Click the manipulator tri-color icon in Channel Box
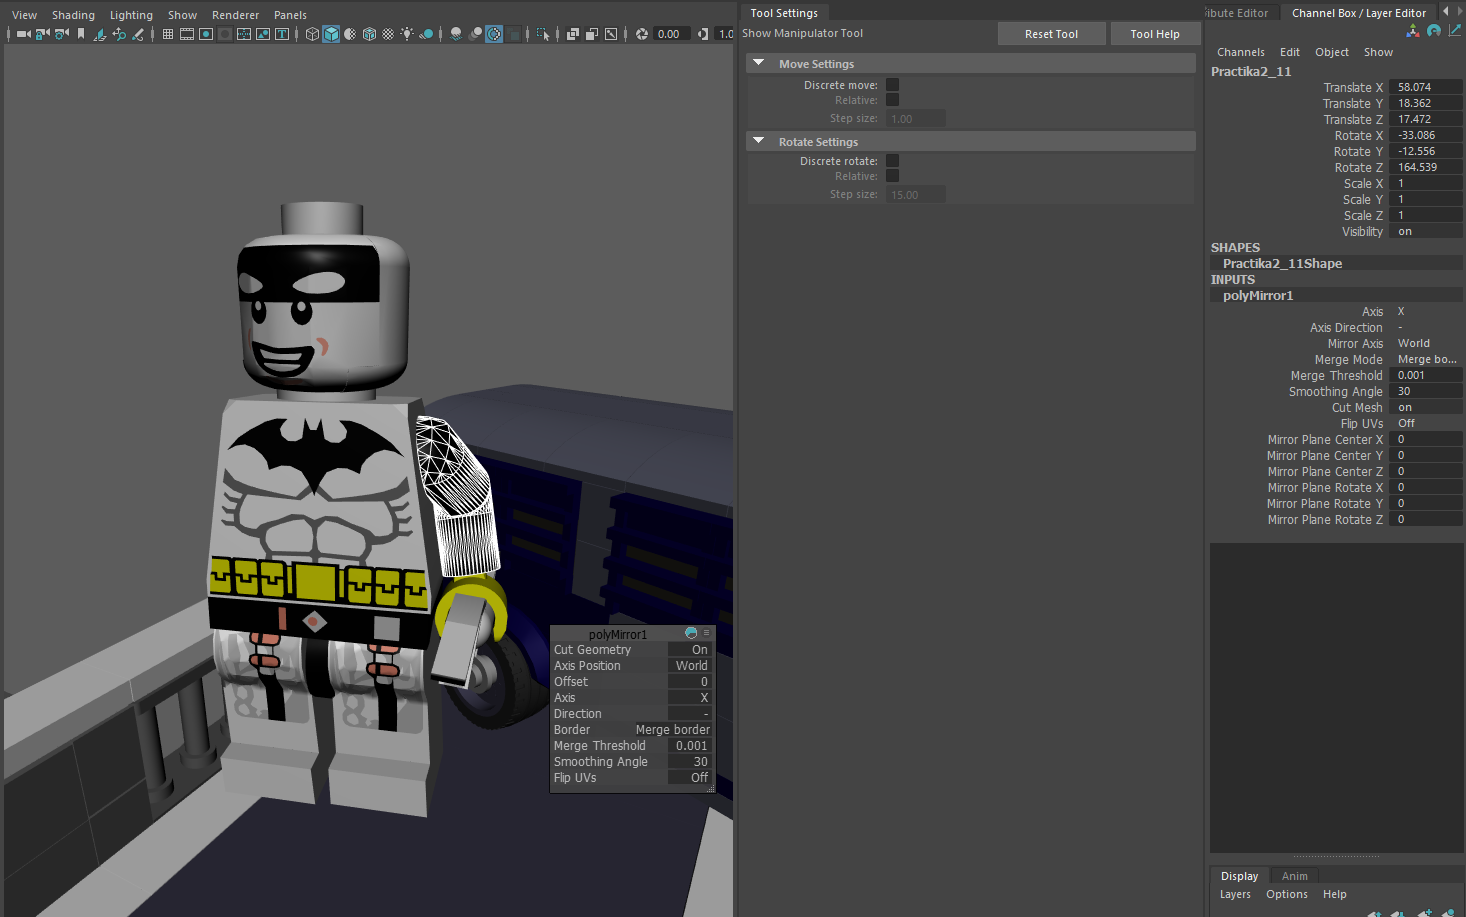Image resolution: width=1466 pixels, height=917 pixels. (x=1413, y=31)
